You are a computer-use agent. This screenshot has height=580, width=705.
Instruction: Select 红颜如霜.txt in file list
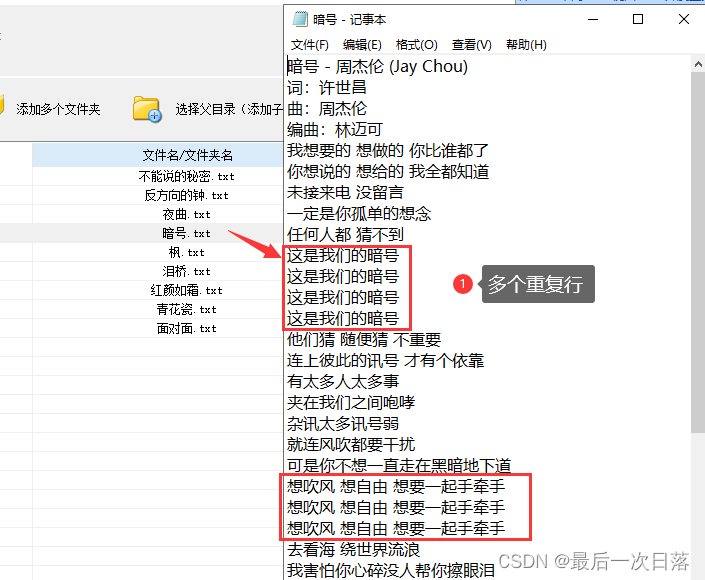187,290
